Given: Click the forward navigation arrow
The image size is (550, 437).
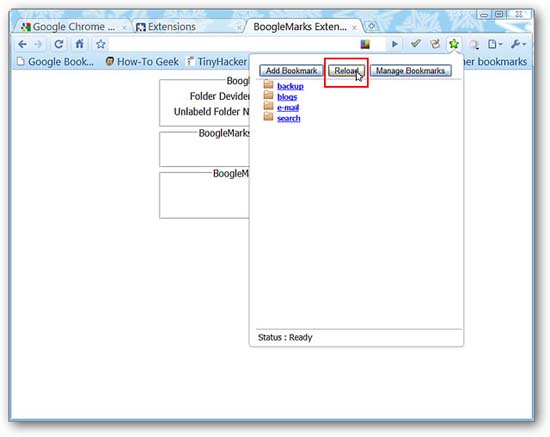Looking at the screenshot, I should point(38,44).
